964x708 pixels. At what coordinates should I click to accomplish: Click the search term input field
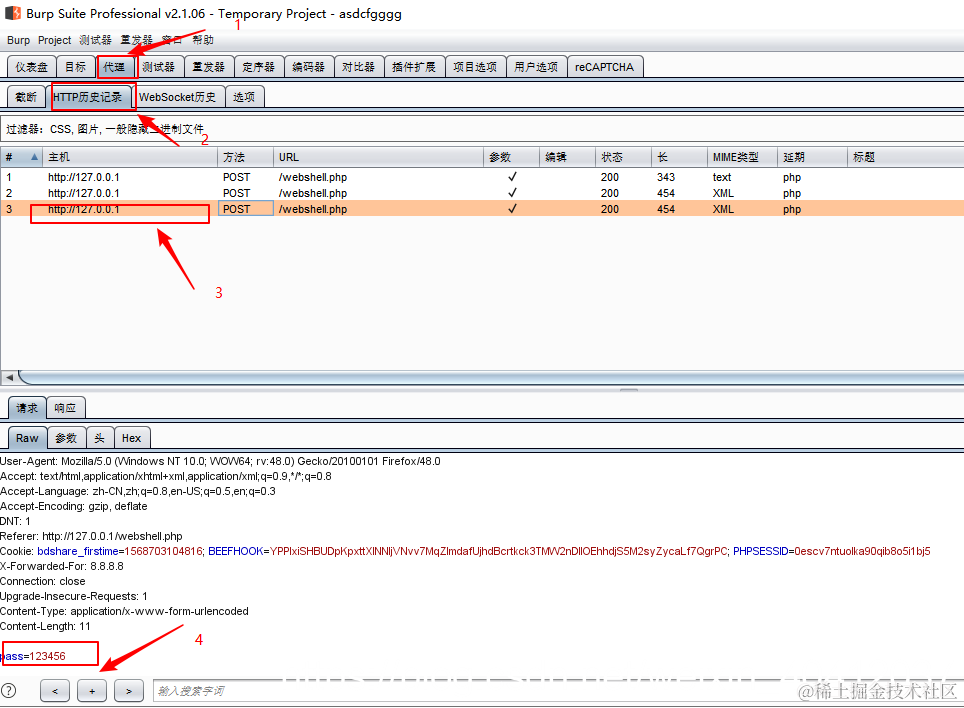coord(556,691)
